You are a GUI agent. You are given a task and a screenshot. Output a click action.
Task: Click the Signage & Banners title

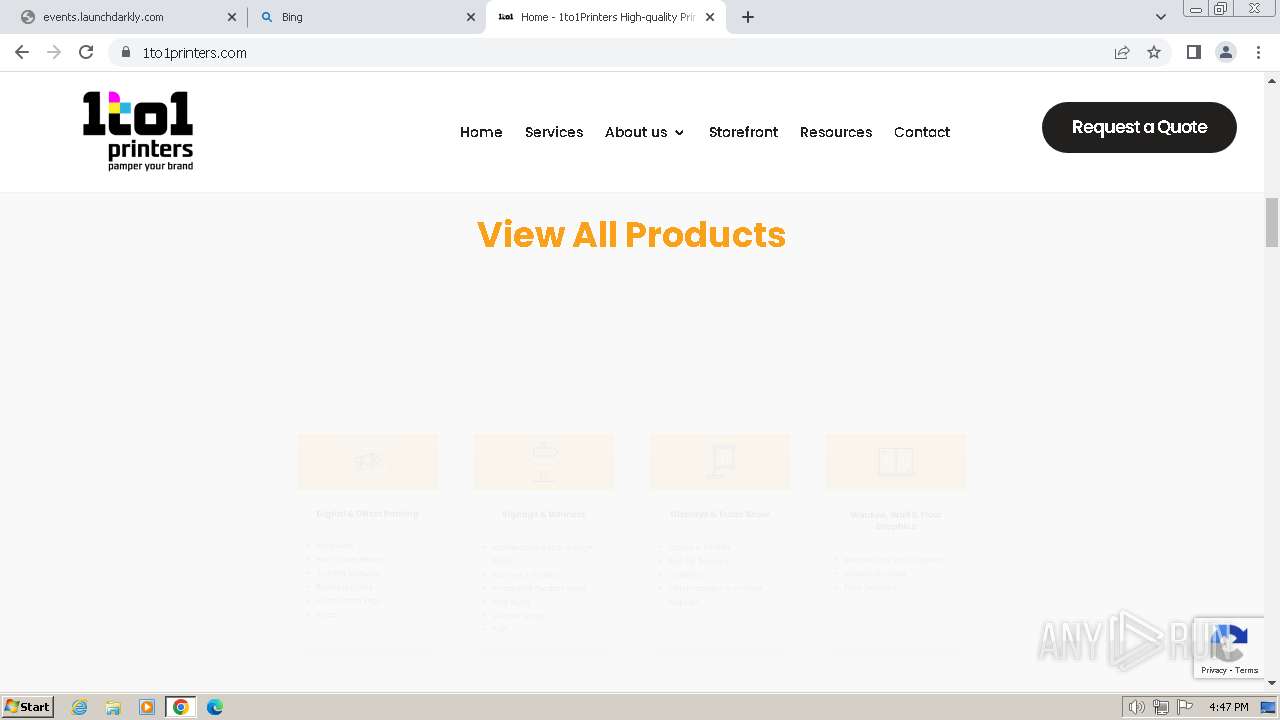544,515
